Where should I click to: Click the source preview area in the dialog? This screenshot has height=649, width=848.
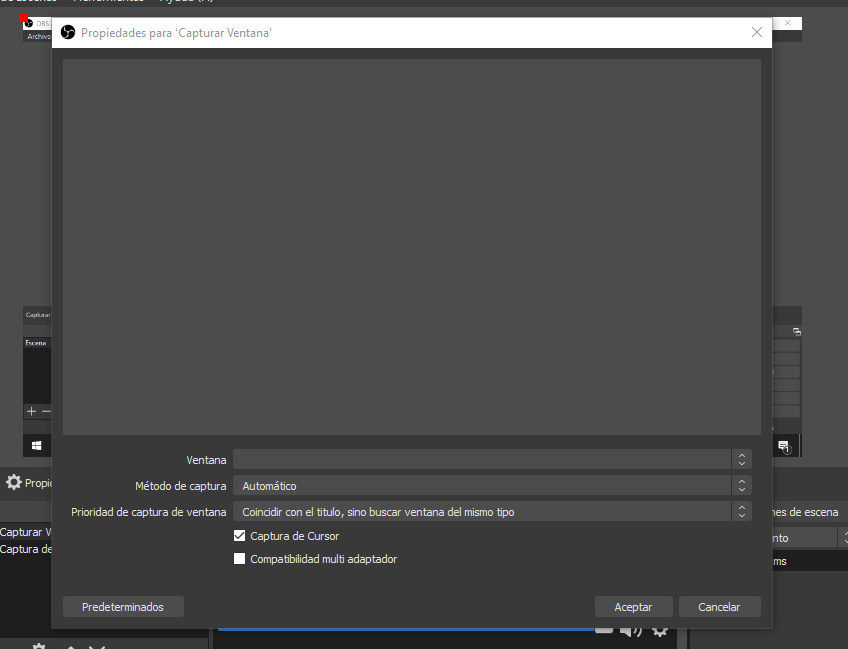tap(412, 247)
